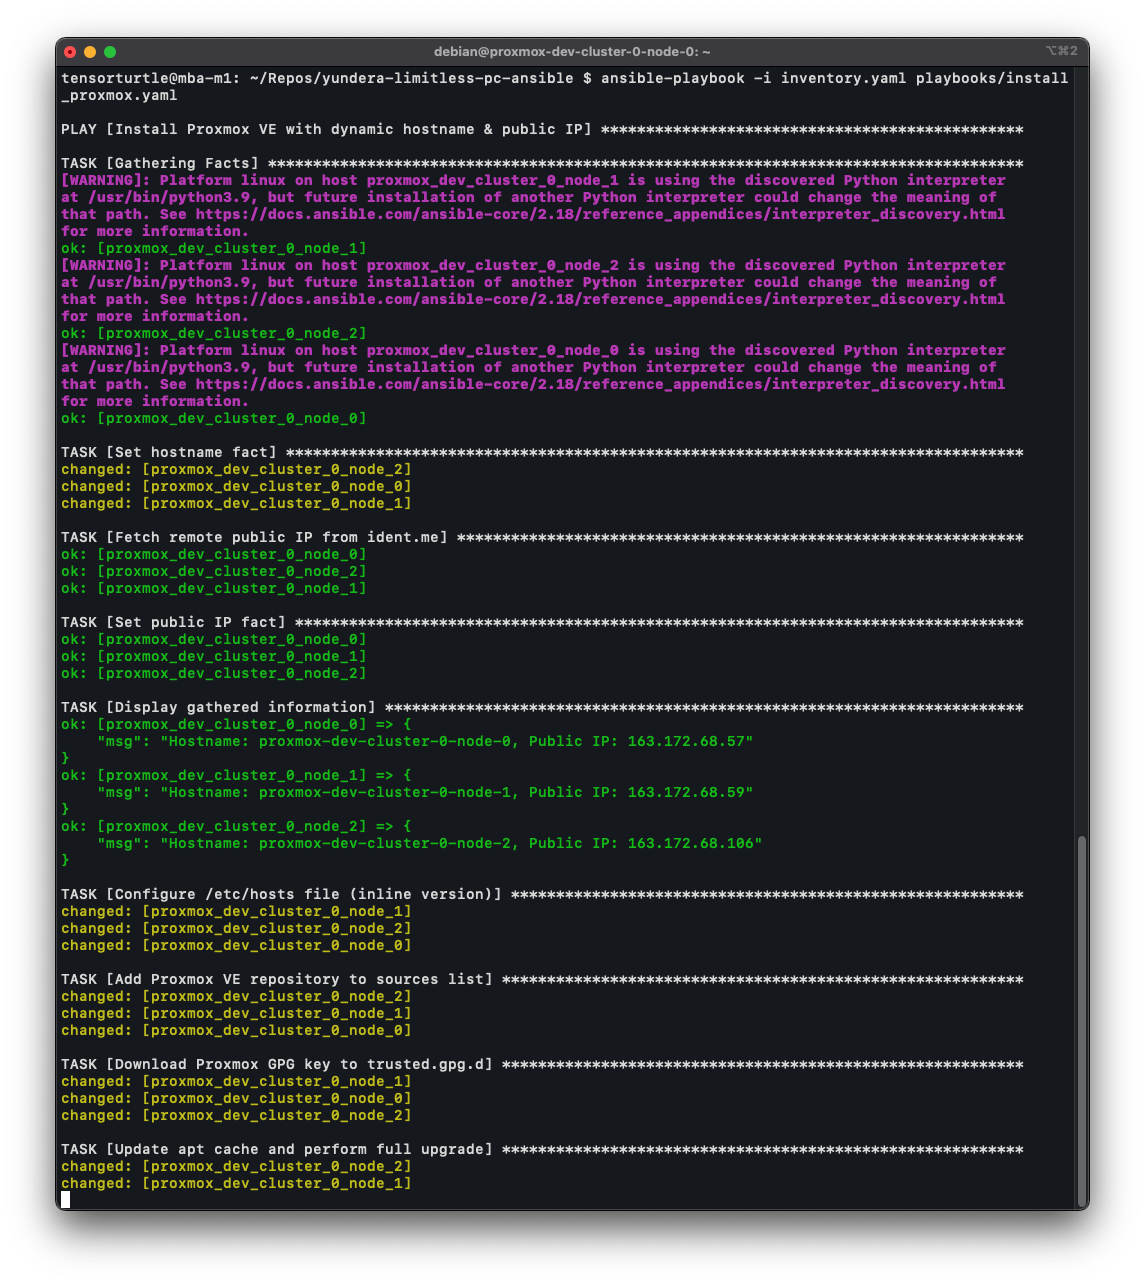Screen dimensions: 1145x1284
Task: Click the Download Proxmox GPG key task header
Action: 277,1065
